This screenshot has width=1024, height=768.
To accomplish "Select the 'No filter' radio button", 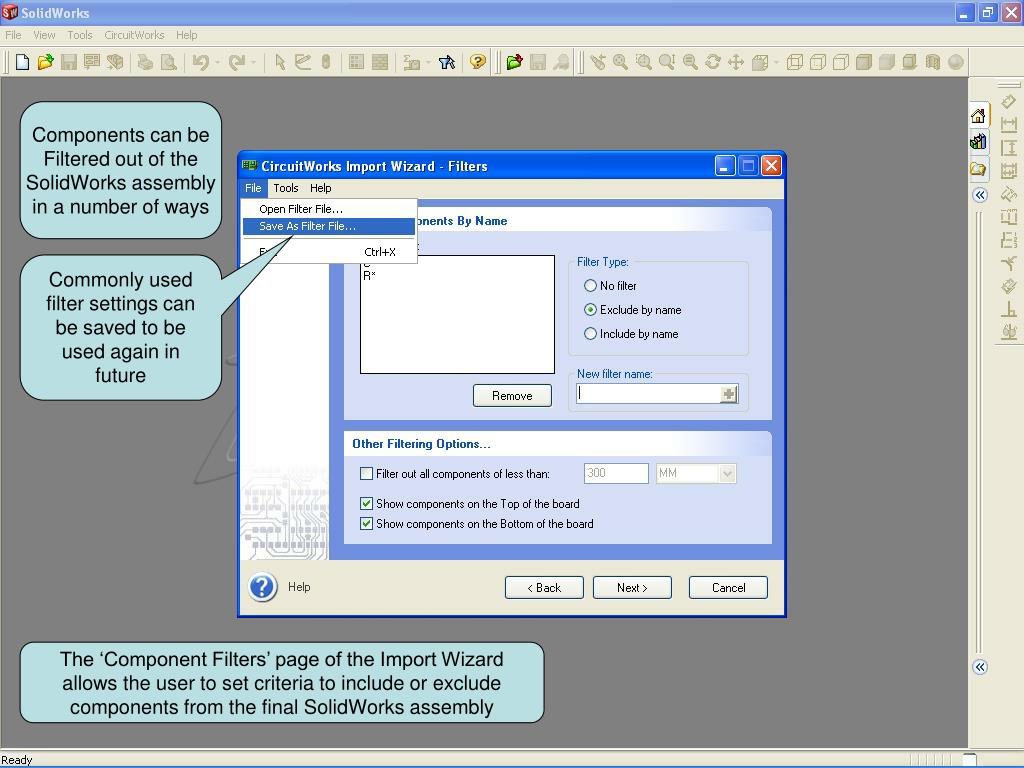I will click(x=590, y=285).
